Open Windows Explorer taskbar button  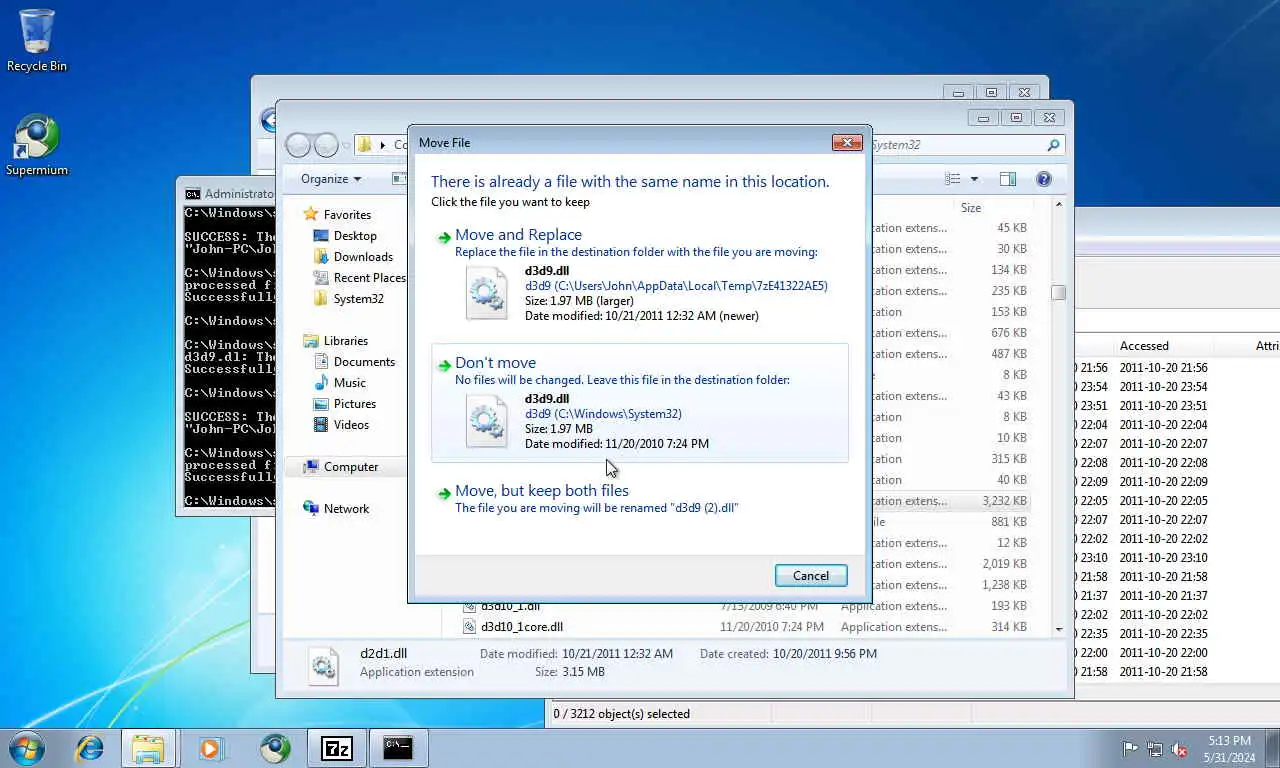click(148, 748)
